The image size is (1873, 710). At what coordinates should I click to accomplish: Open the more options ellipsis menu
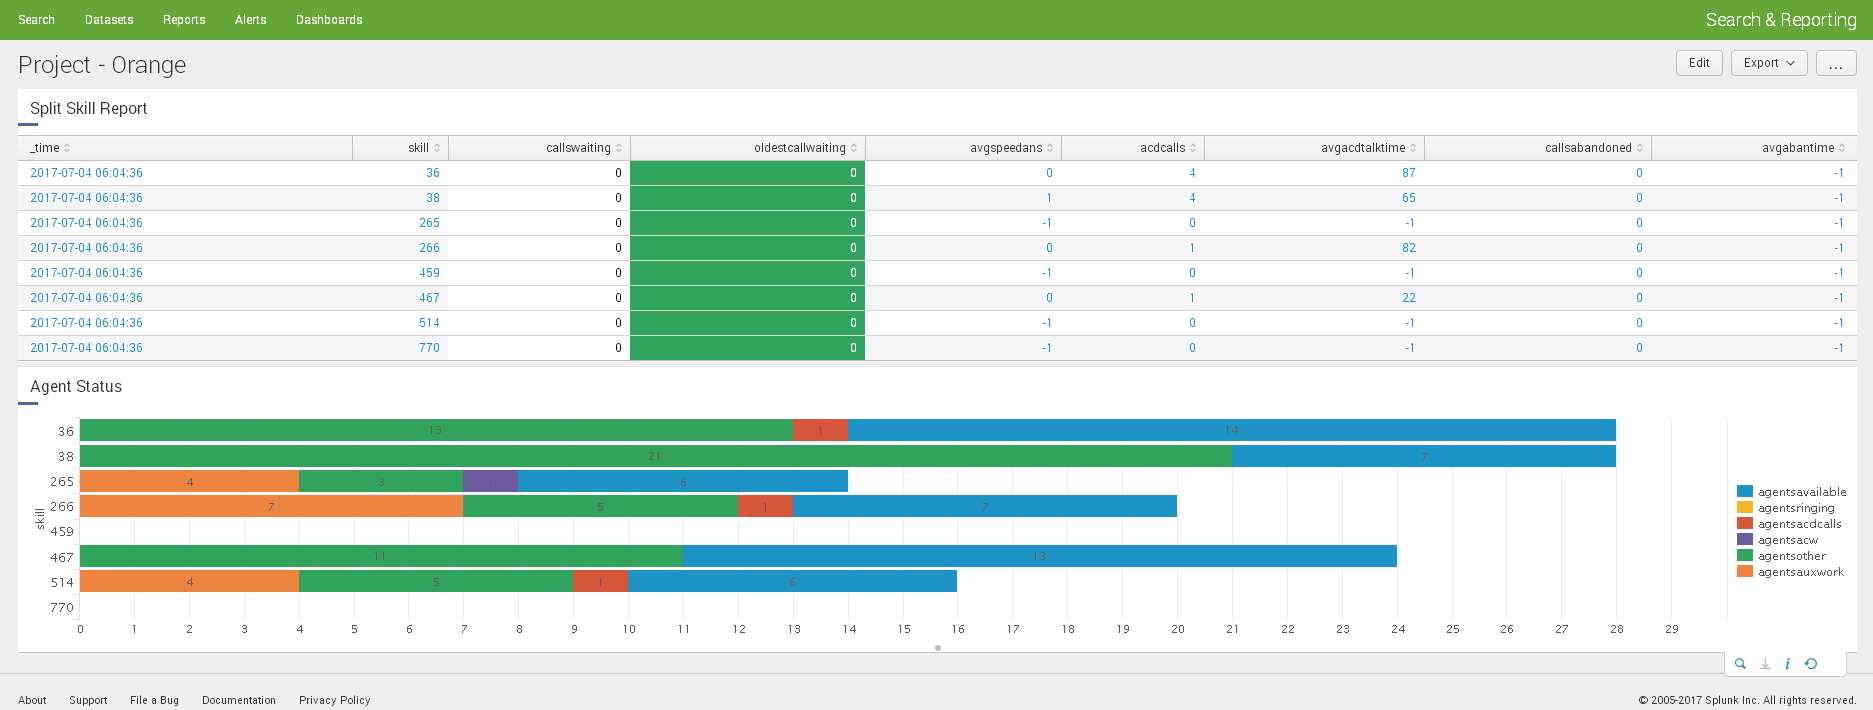coord(1836,63)
